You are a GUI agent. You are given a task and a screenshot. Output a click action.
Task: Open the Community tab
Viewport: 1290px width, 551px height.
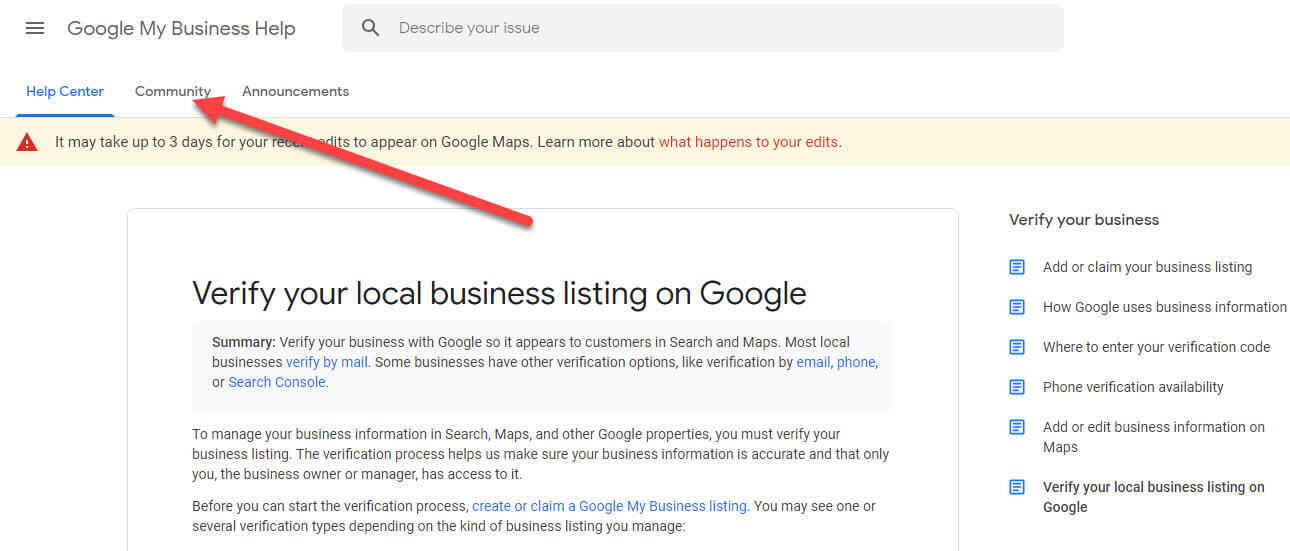(173, 92)
